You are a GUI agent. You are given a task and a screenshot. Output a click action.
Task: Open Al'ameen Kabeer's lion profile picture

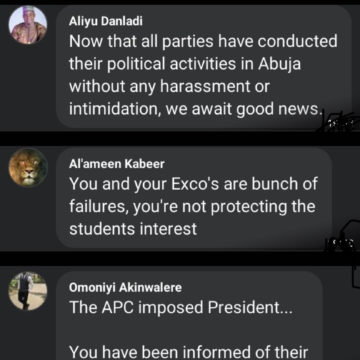pos(28,167)
